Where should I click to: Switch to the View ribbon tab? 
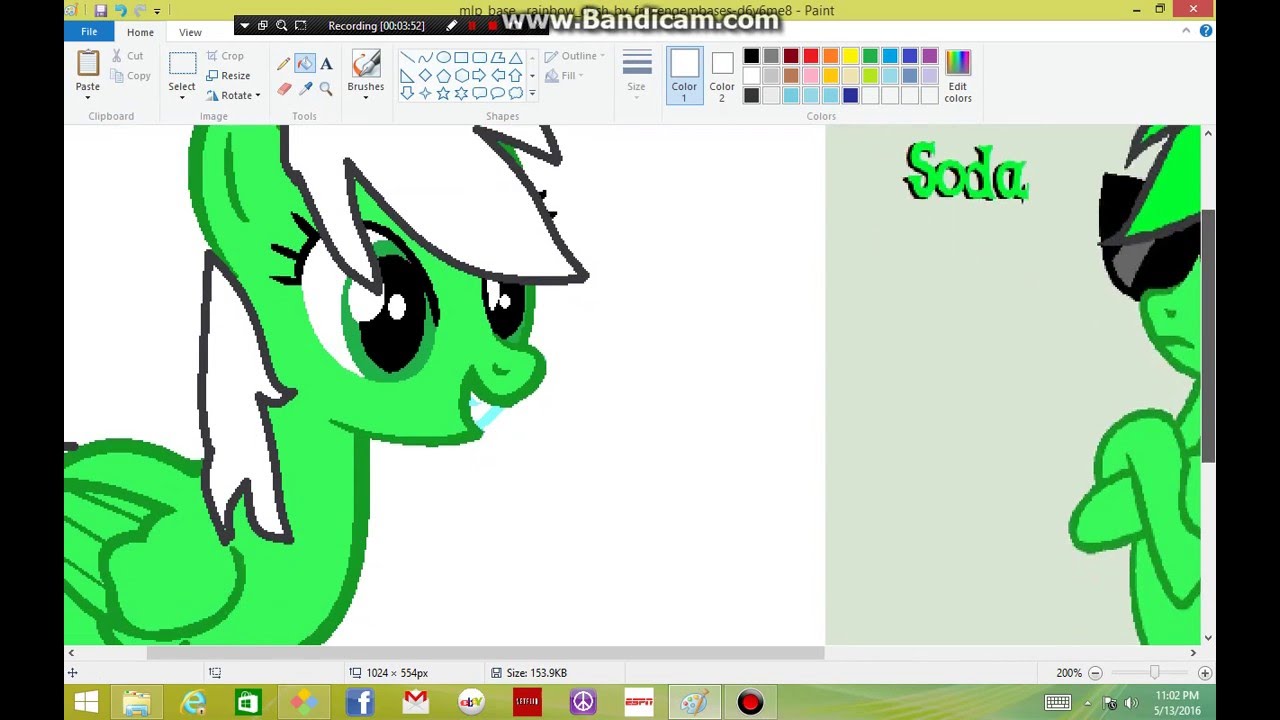pos(190,32)
